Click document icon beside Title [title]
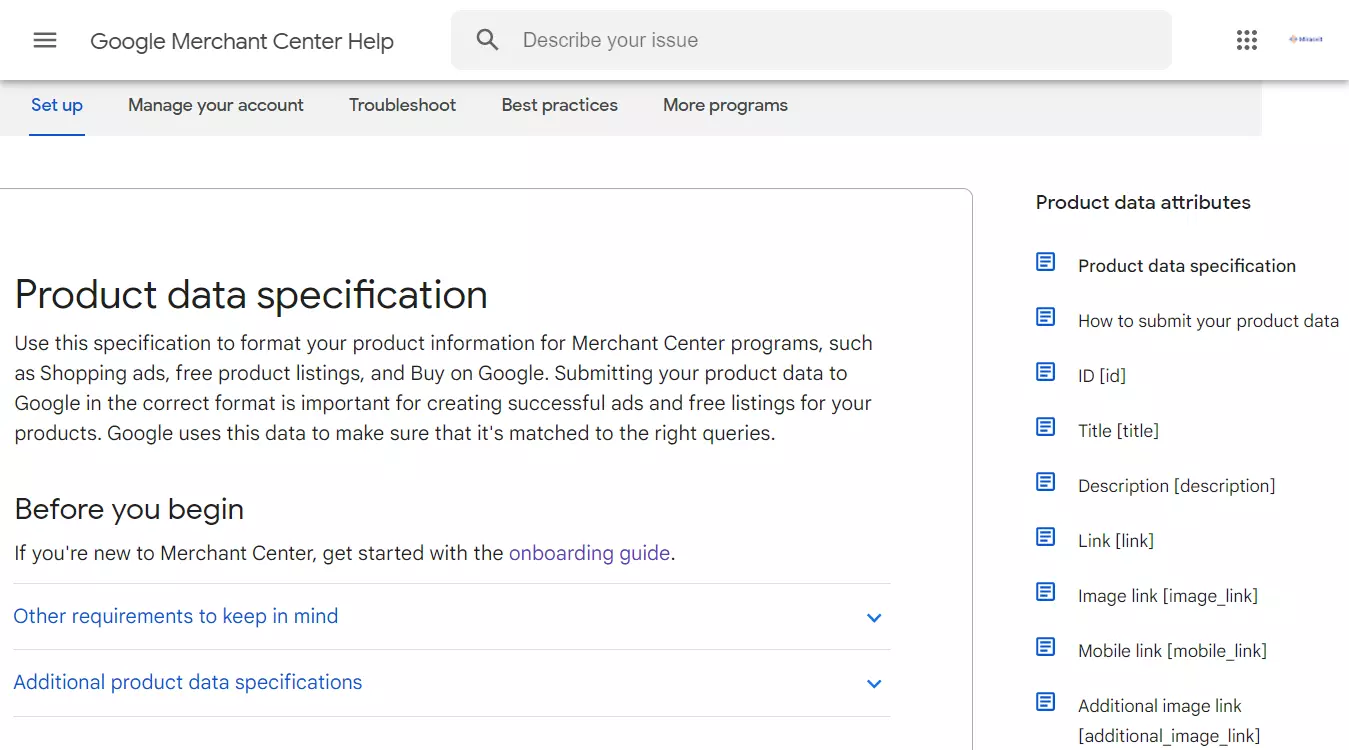 point(1045,427)
